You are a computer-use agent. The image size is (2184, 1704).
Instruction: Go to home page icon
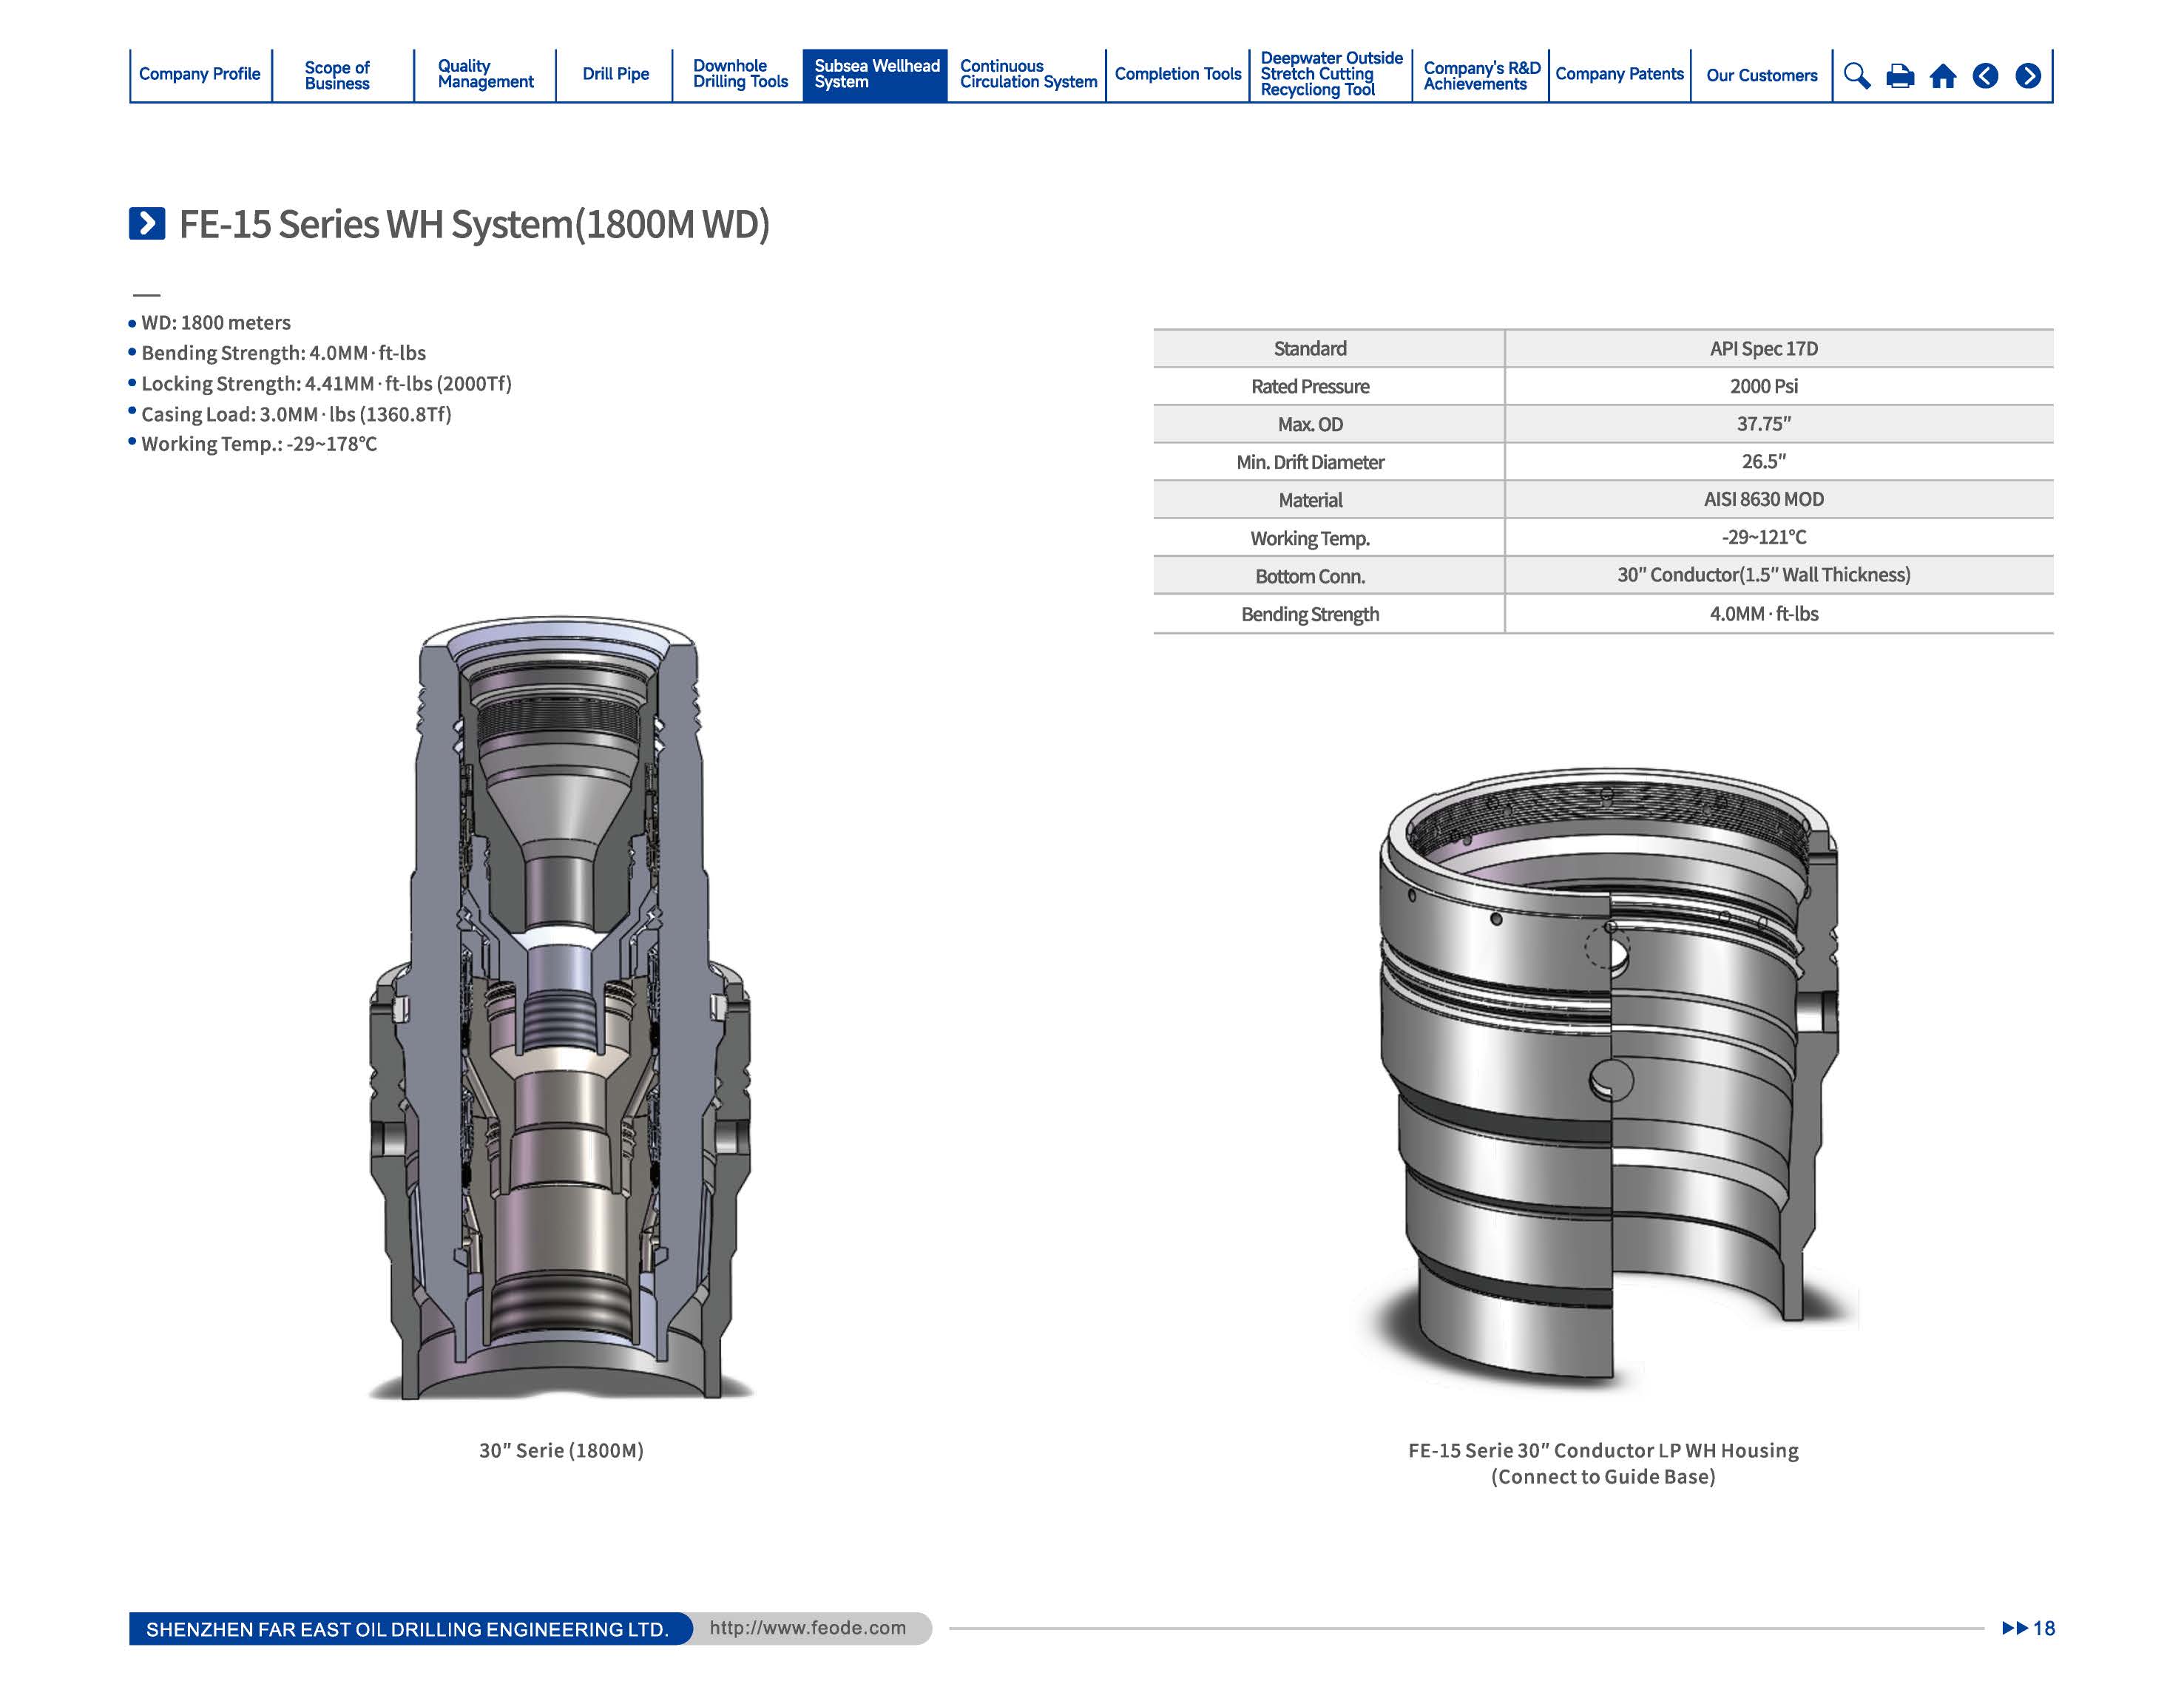click(1943, 76)
